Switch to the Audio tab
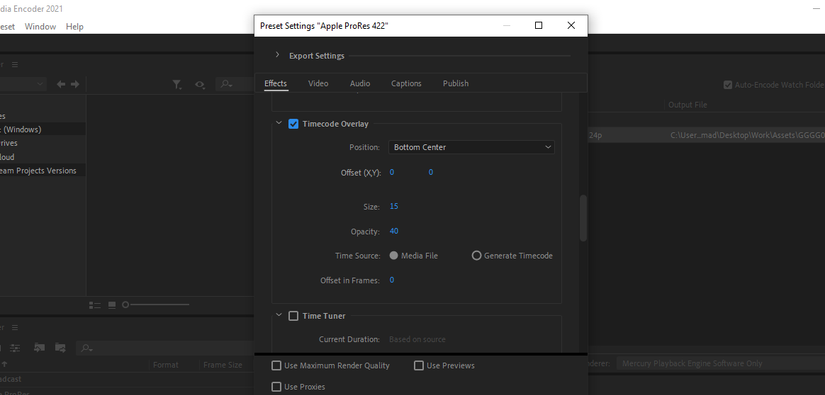This screenshot has width=825, height=395. point(360,84)
